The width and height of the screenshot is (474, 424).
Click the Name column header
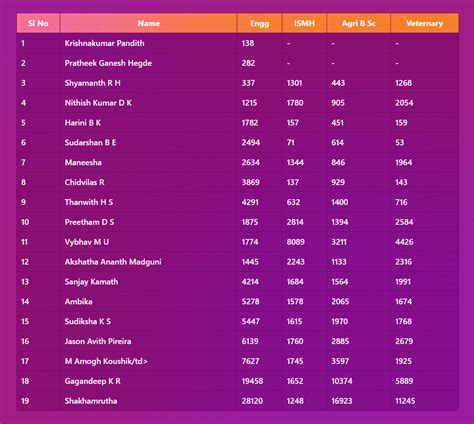point(148,23)
